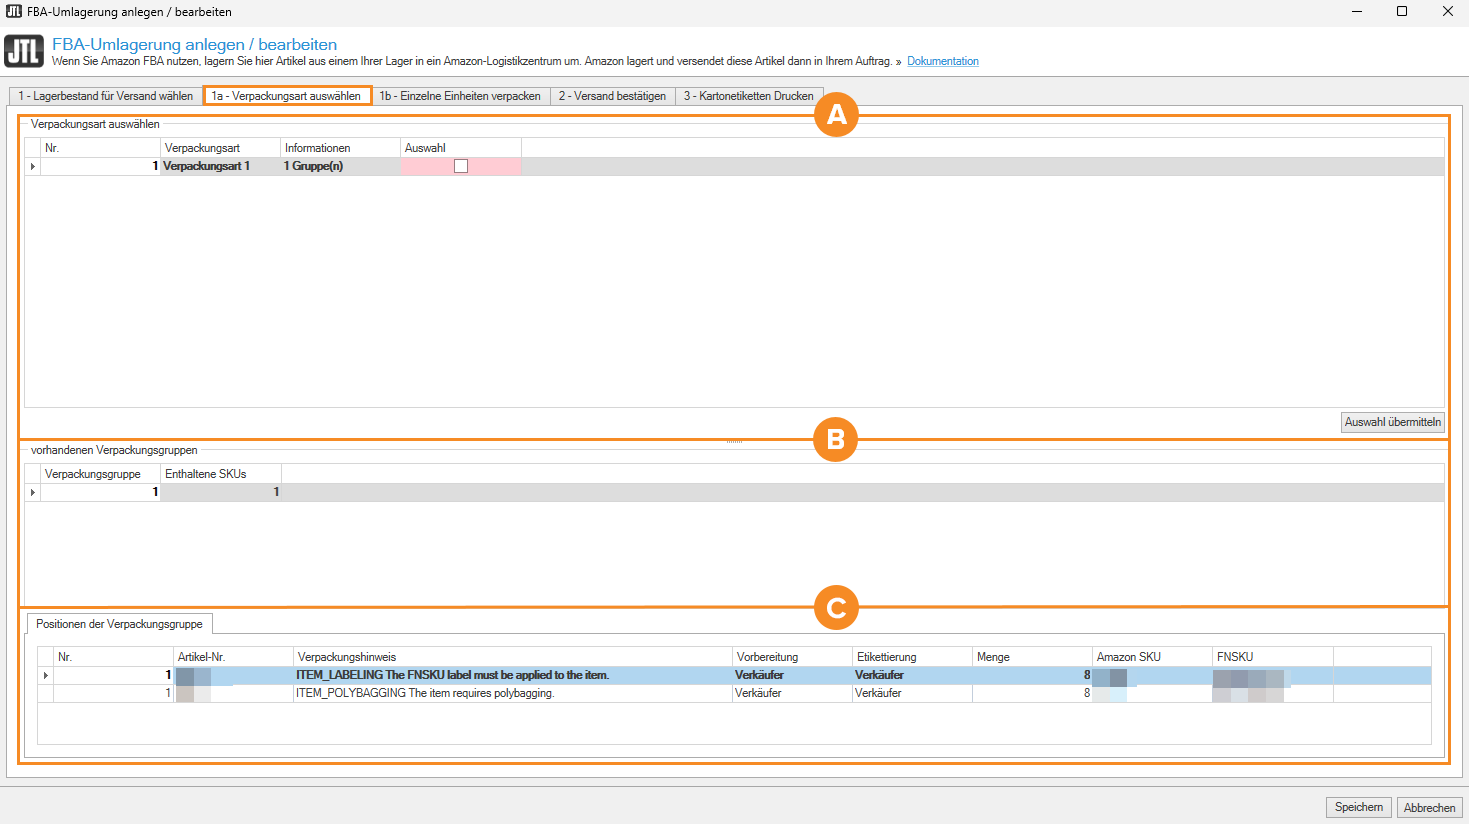The height and width of the screenshot is (824, 1469).
Task: Click the title bar JTL app icon
Action: [x=13, y=11]
